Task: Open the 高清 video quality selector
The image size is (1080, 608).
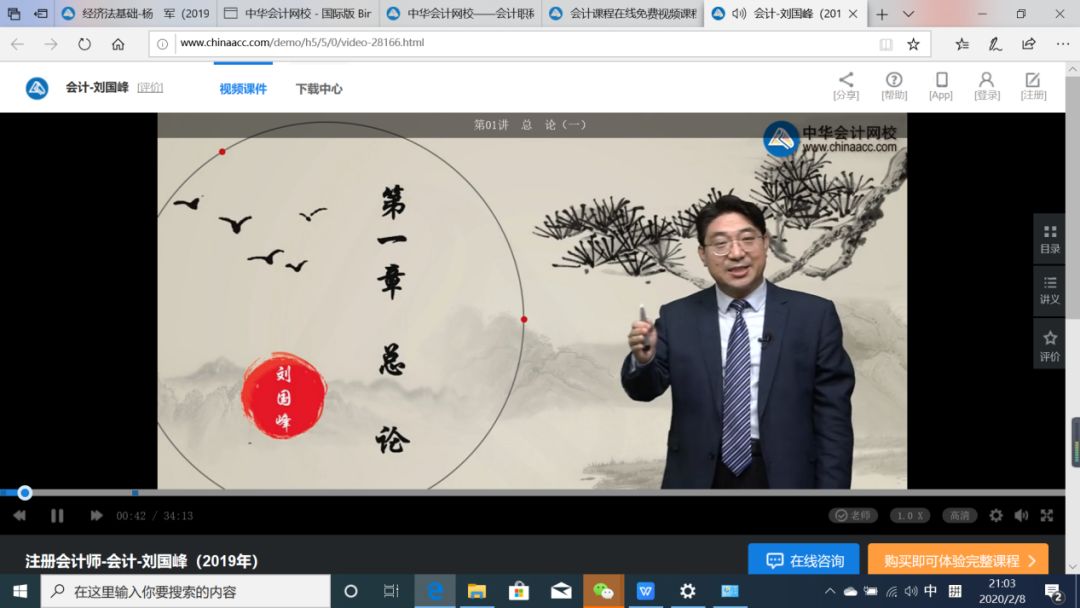Action: 959,516
